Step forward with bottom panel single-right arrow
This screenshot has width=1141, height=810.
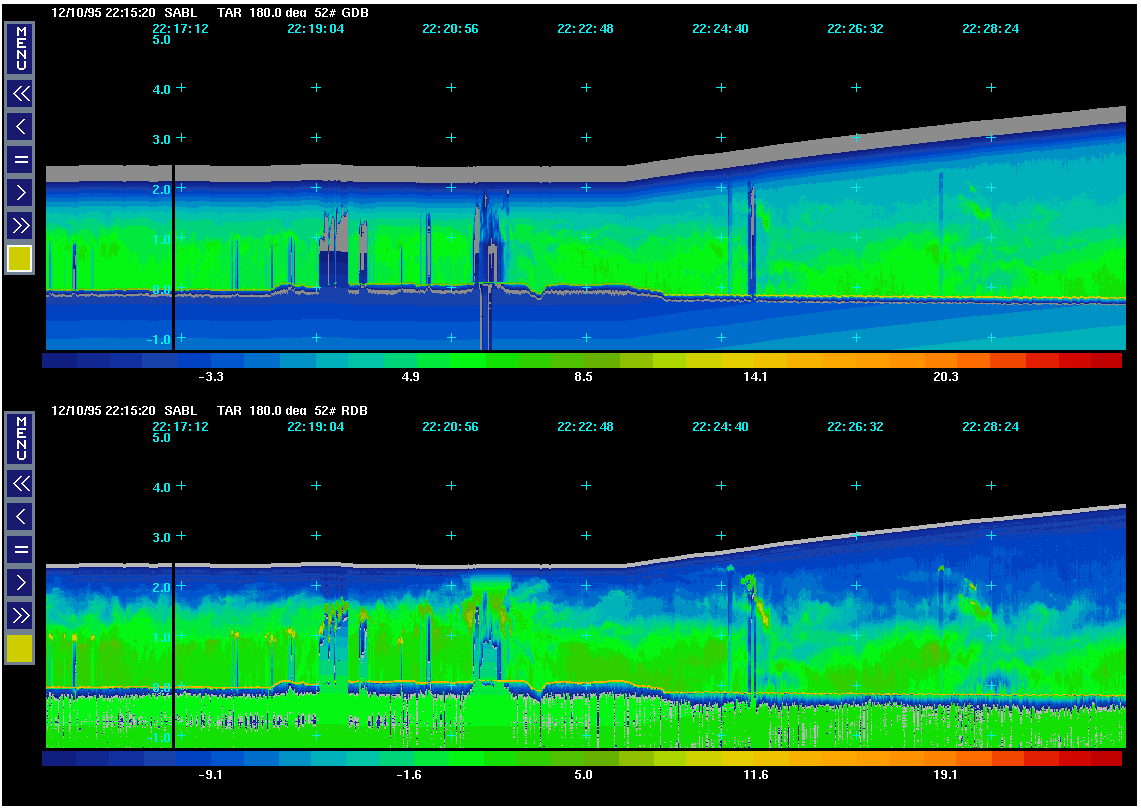[x=20, y=582]
